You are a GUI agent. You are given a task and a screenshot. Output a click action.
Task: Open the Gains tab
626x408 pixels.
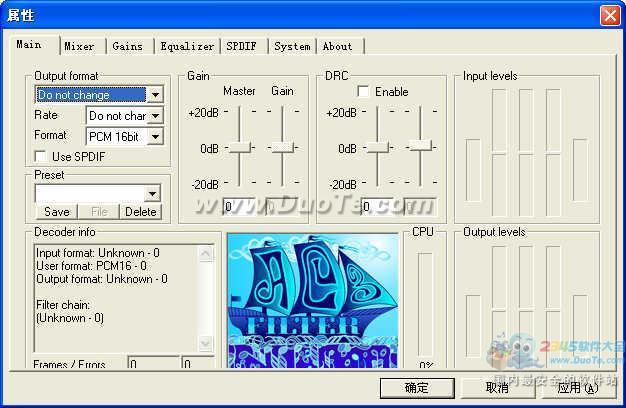click(x=127, y=46)
